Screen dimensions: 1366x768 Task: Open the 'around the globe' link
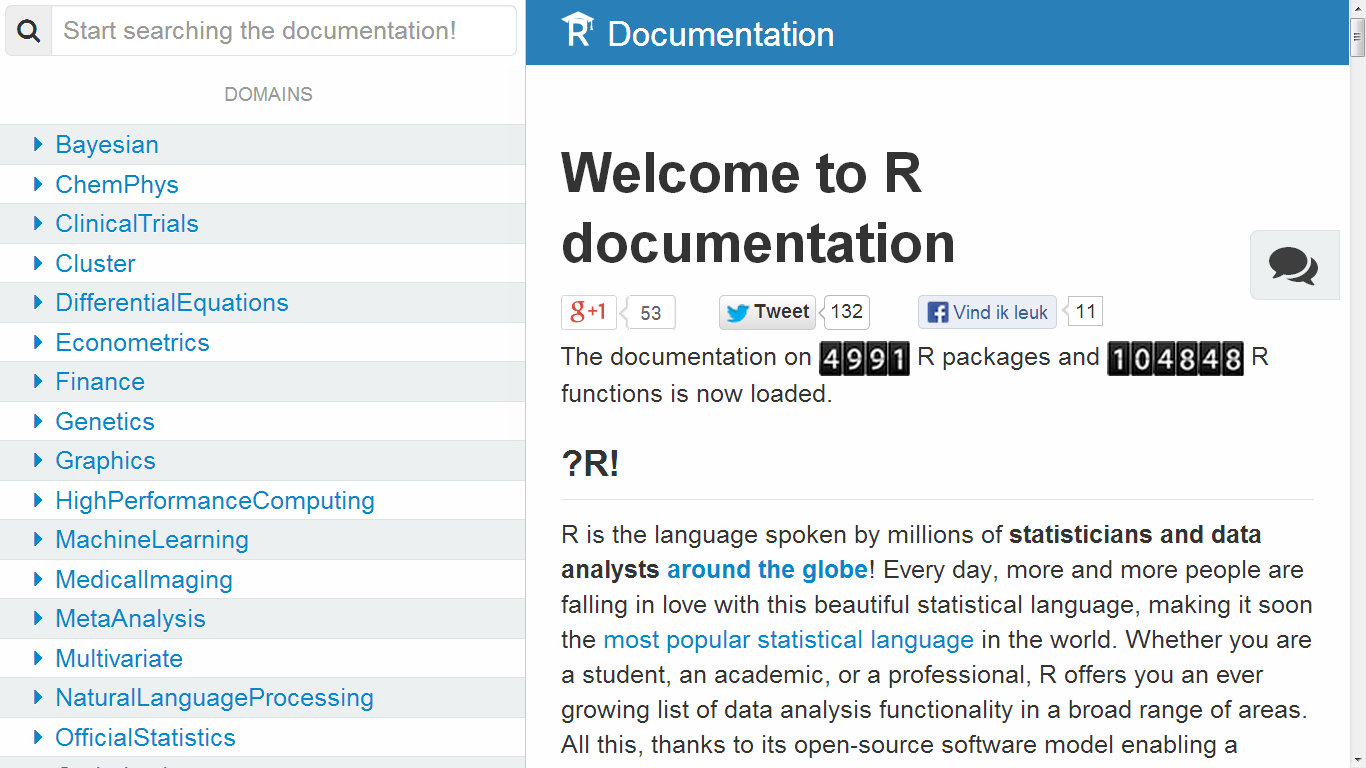(x=767, y=570)
